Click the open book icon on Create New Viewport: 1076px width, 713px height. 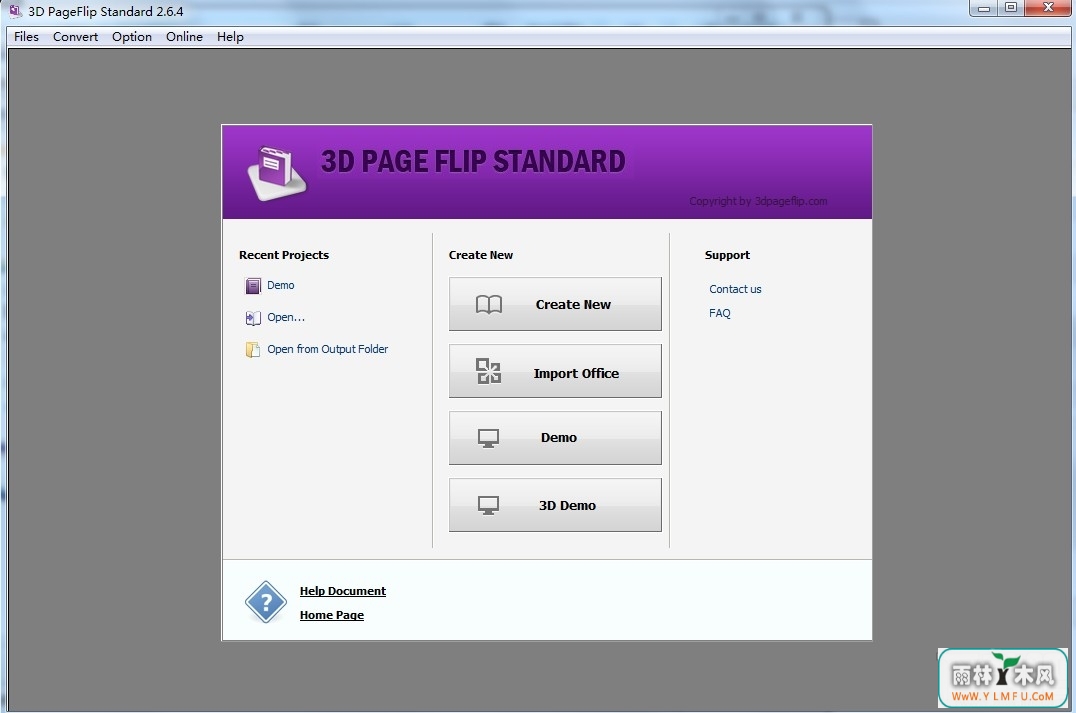point(489,305)
